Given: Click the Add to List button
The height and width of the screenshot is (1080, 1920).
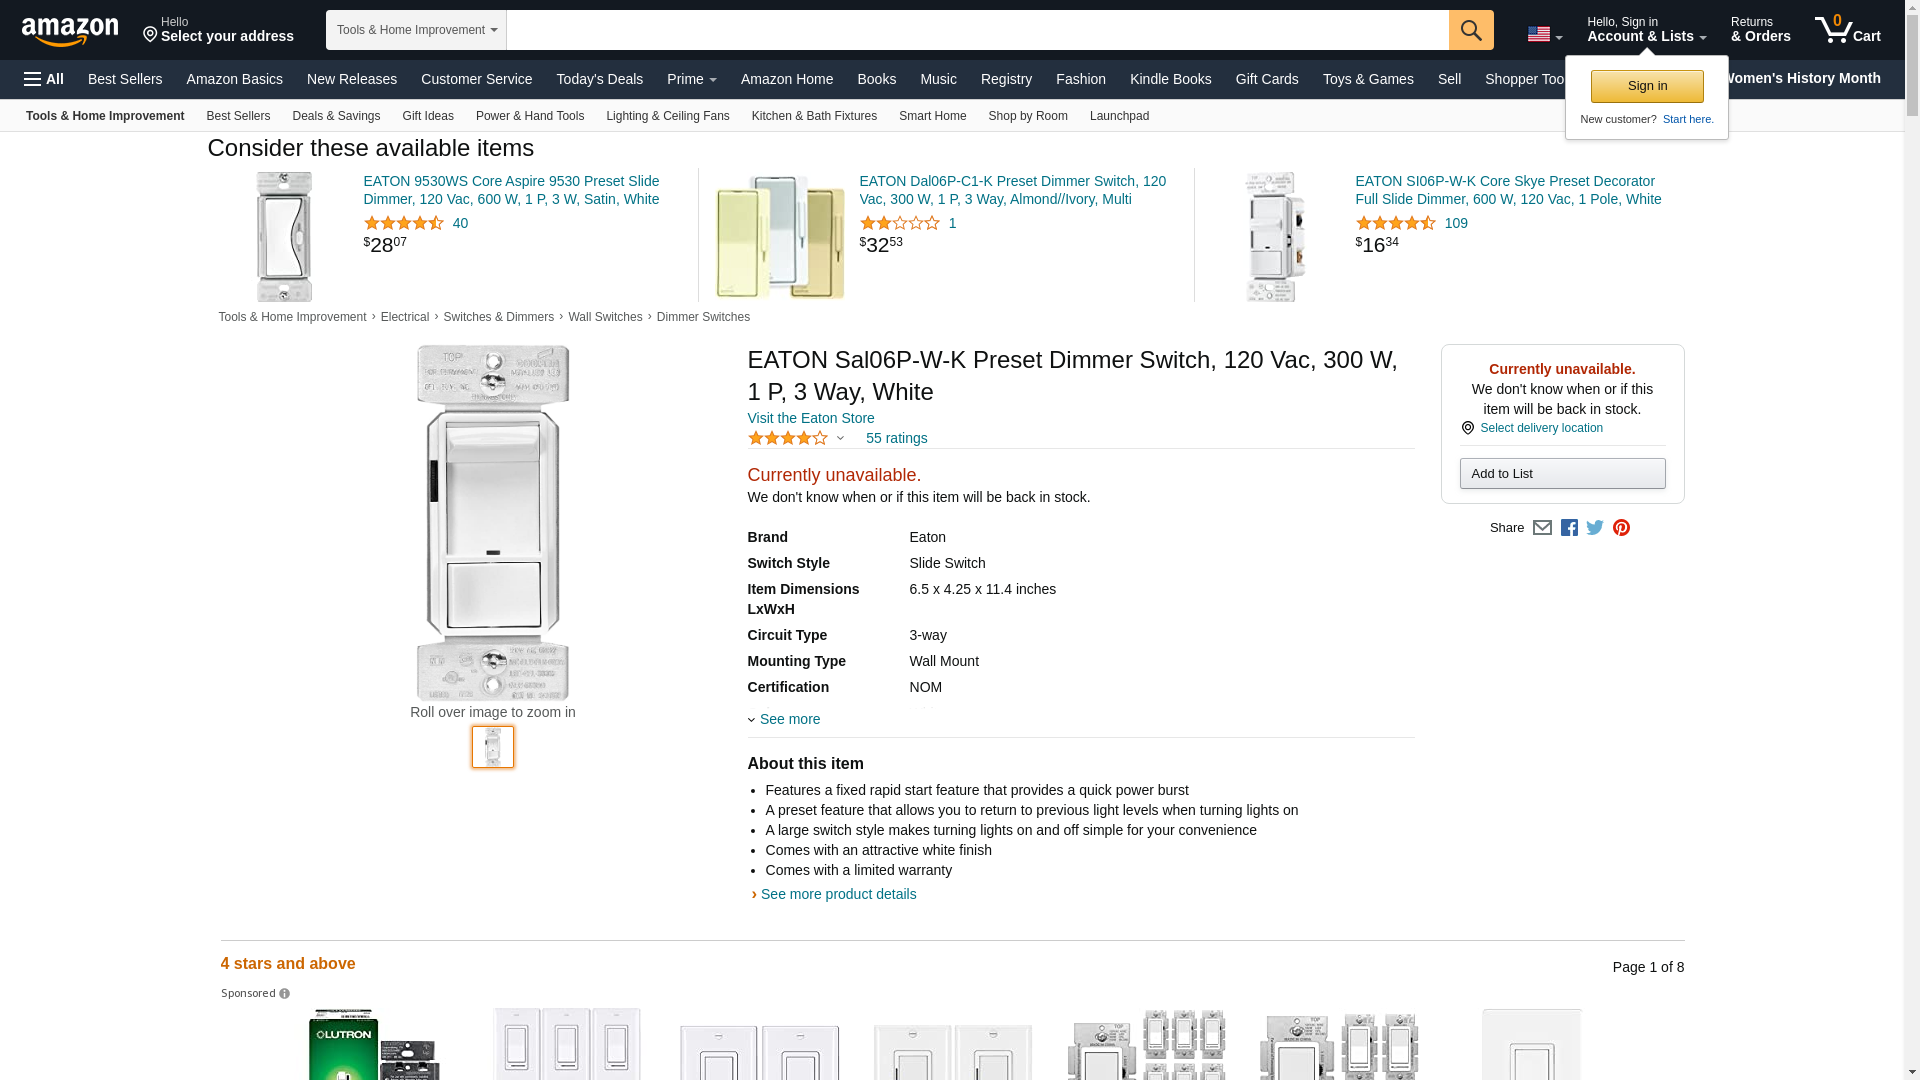Looking at the screenshot, I should point(1562,474).
